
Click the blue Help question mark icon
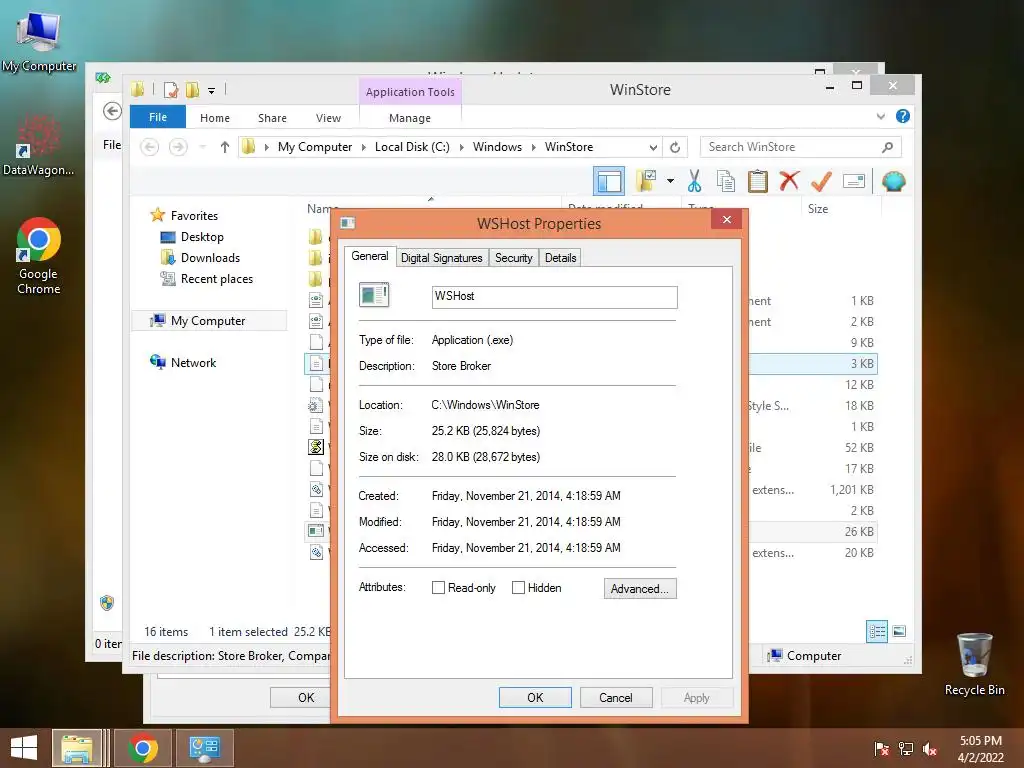(x=903, y=116)
